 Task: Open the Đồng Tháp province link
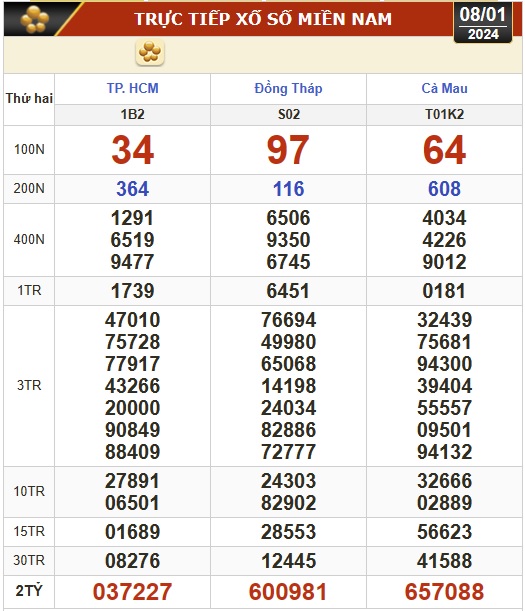(288, 88)
